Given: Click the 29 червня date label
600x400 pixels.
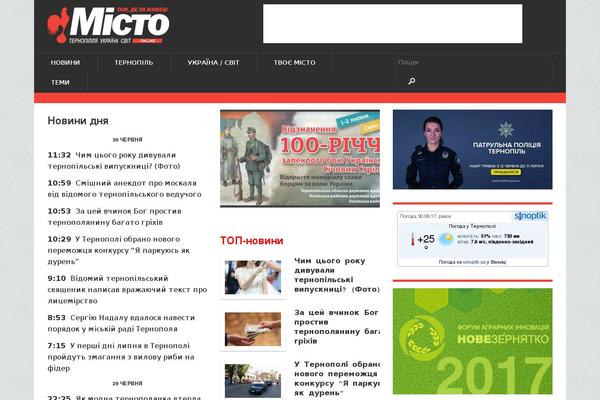Looking at the screenshot, I should (127, 383).
